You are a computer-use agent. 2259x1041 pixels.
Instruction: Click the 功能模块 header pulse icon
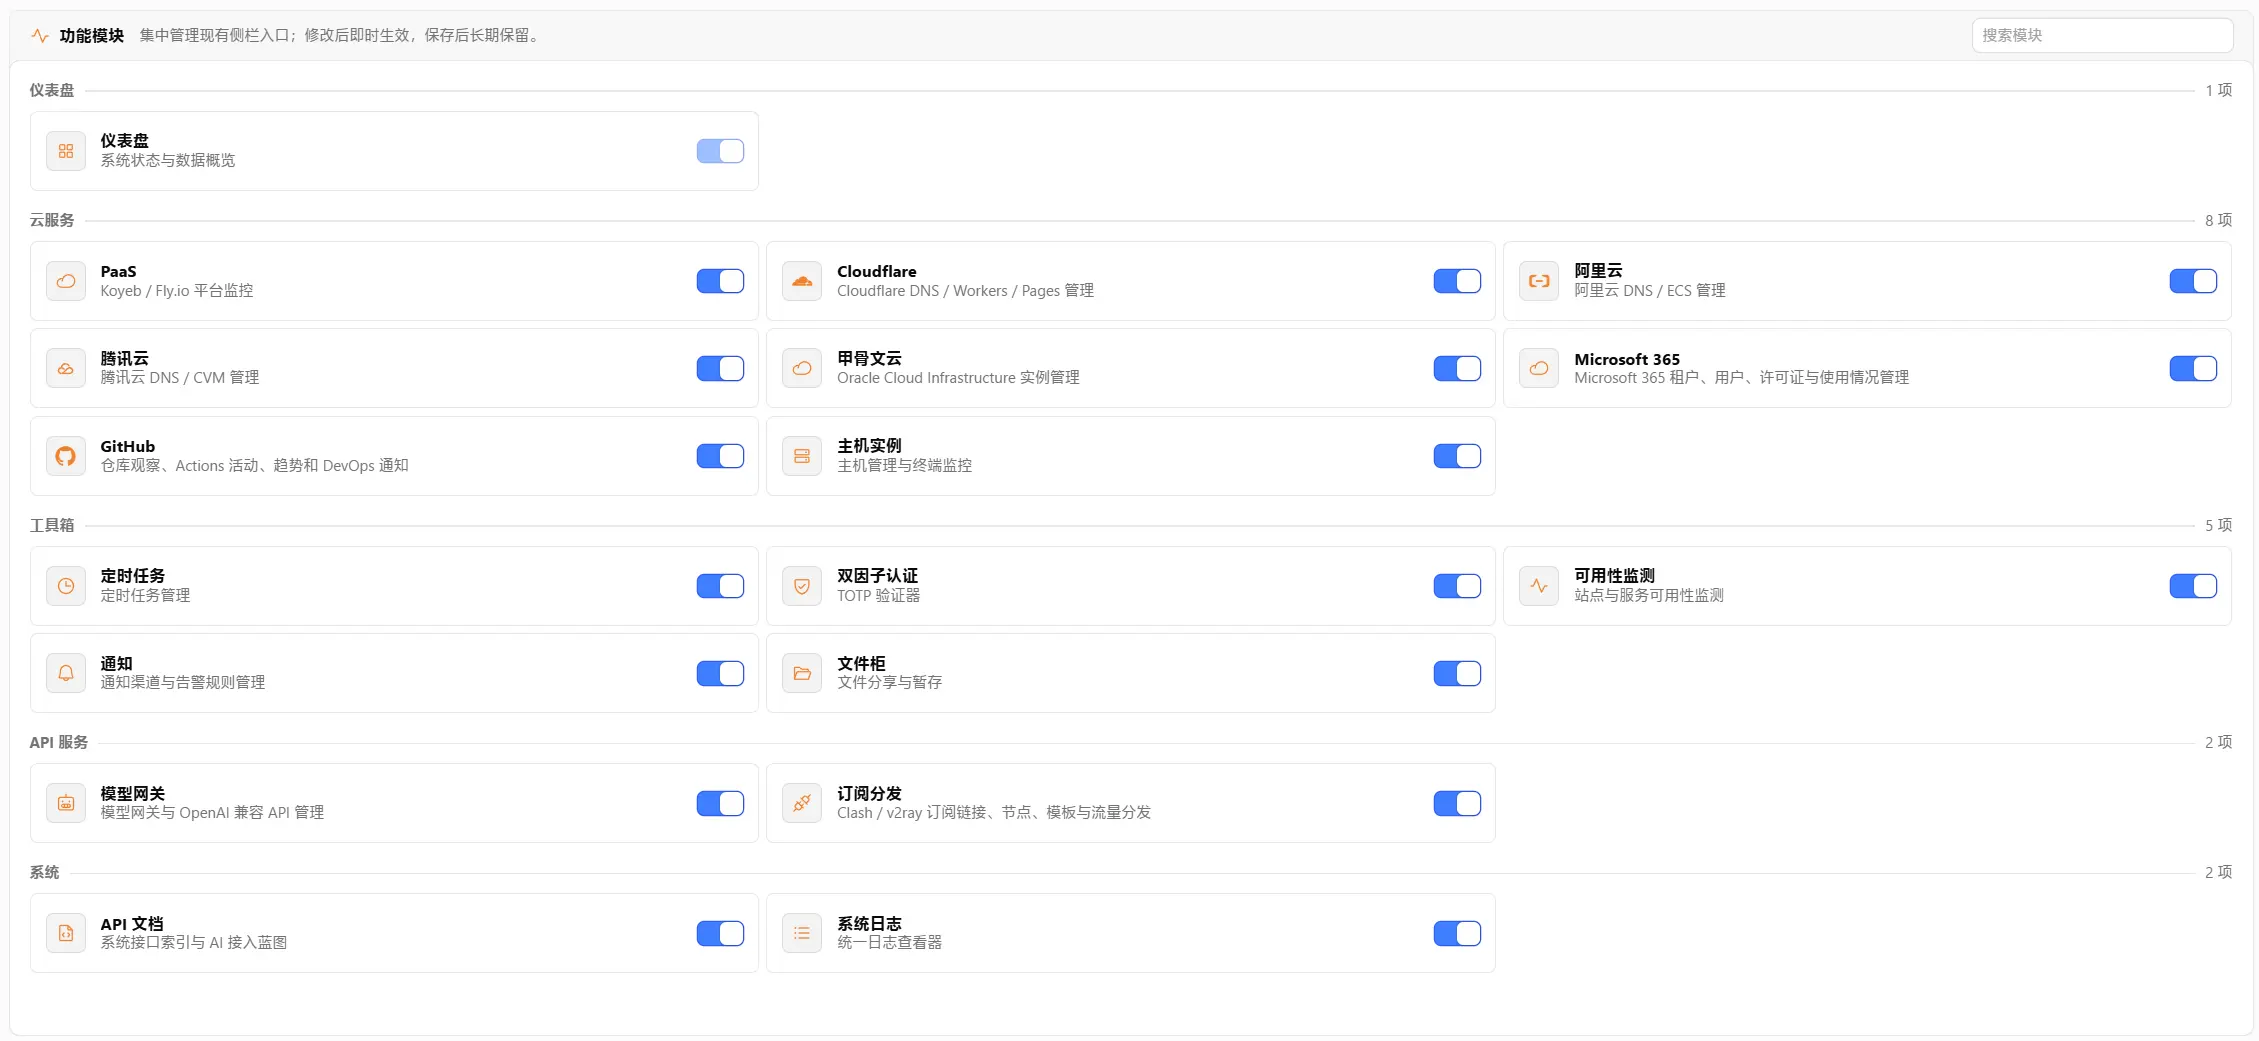click(x=40, y=36)
